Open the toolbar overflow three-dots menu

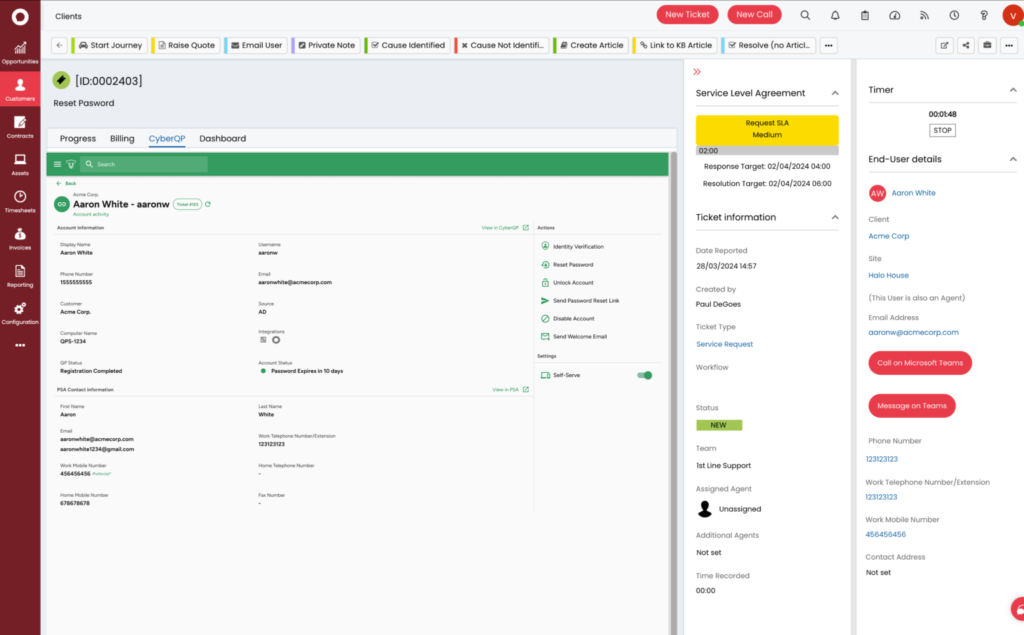(x=828, y=45)
